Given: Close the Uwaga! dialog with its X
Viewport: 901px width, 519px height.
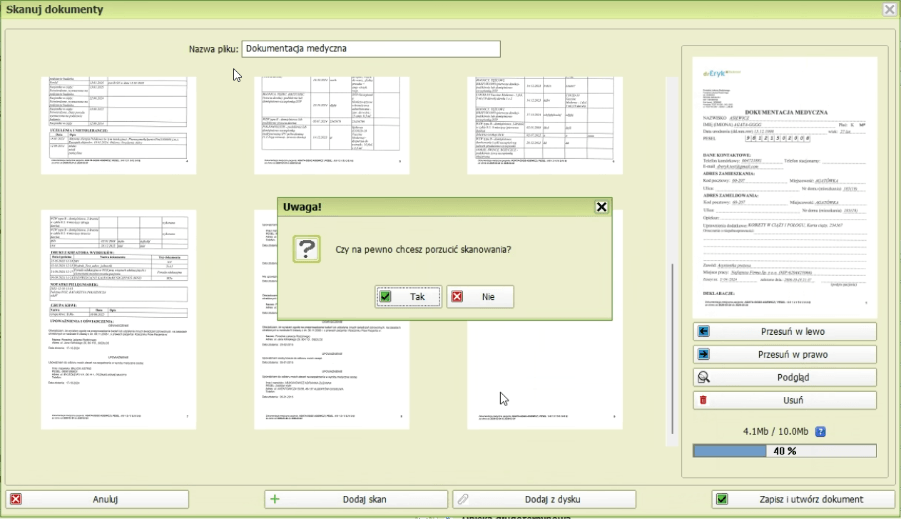Looking at the screenshot, I should tap(601, 207).
